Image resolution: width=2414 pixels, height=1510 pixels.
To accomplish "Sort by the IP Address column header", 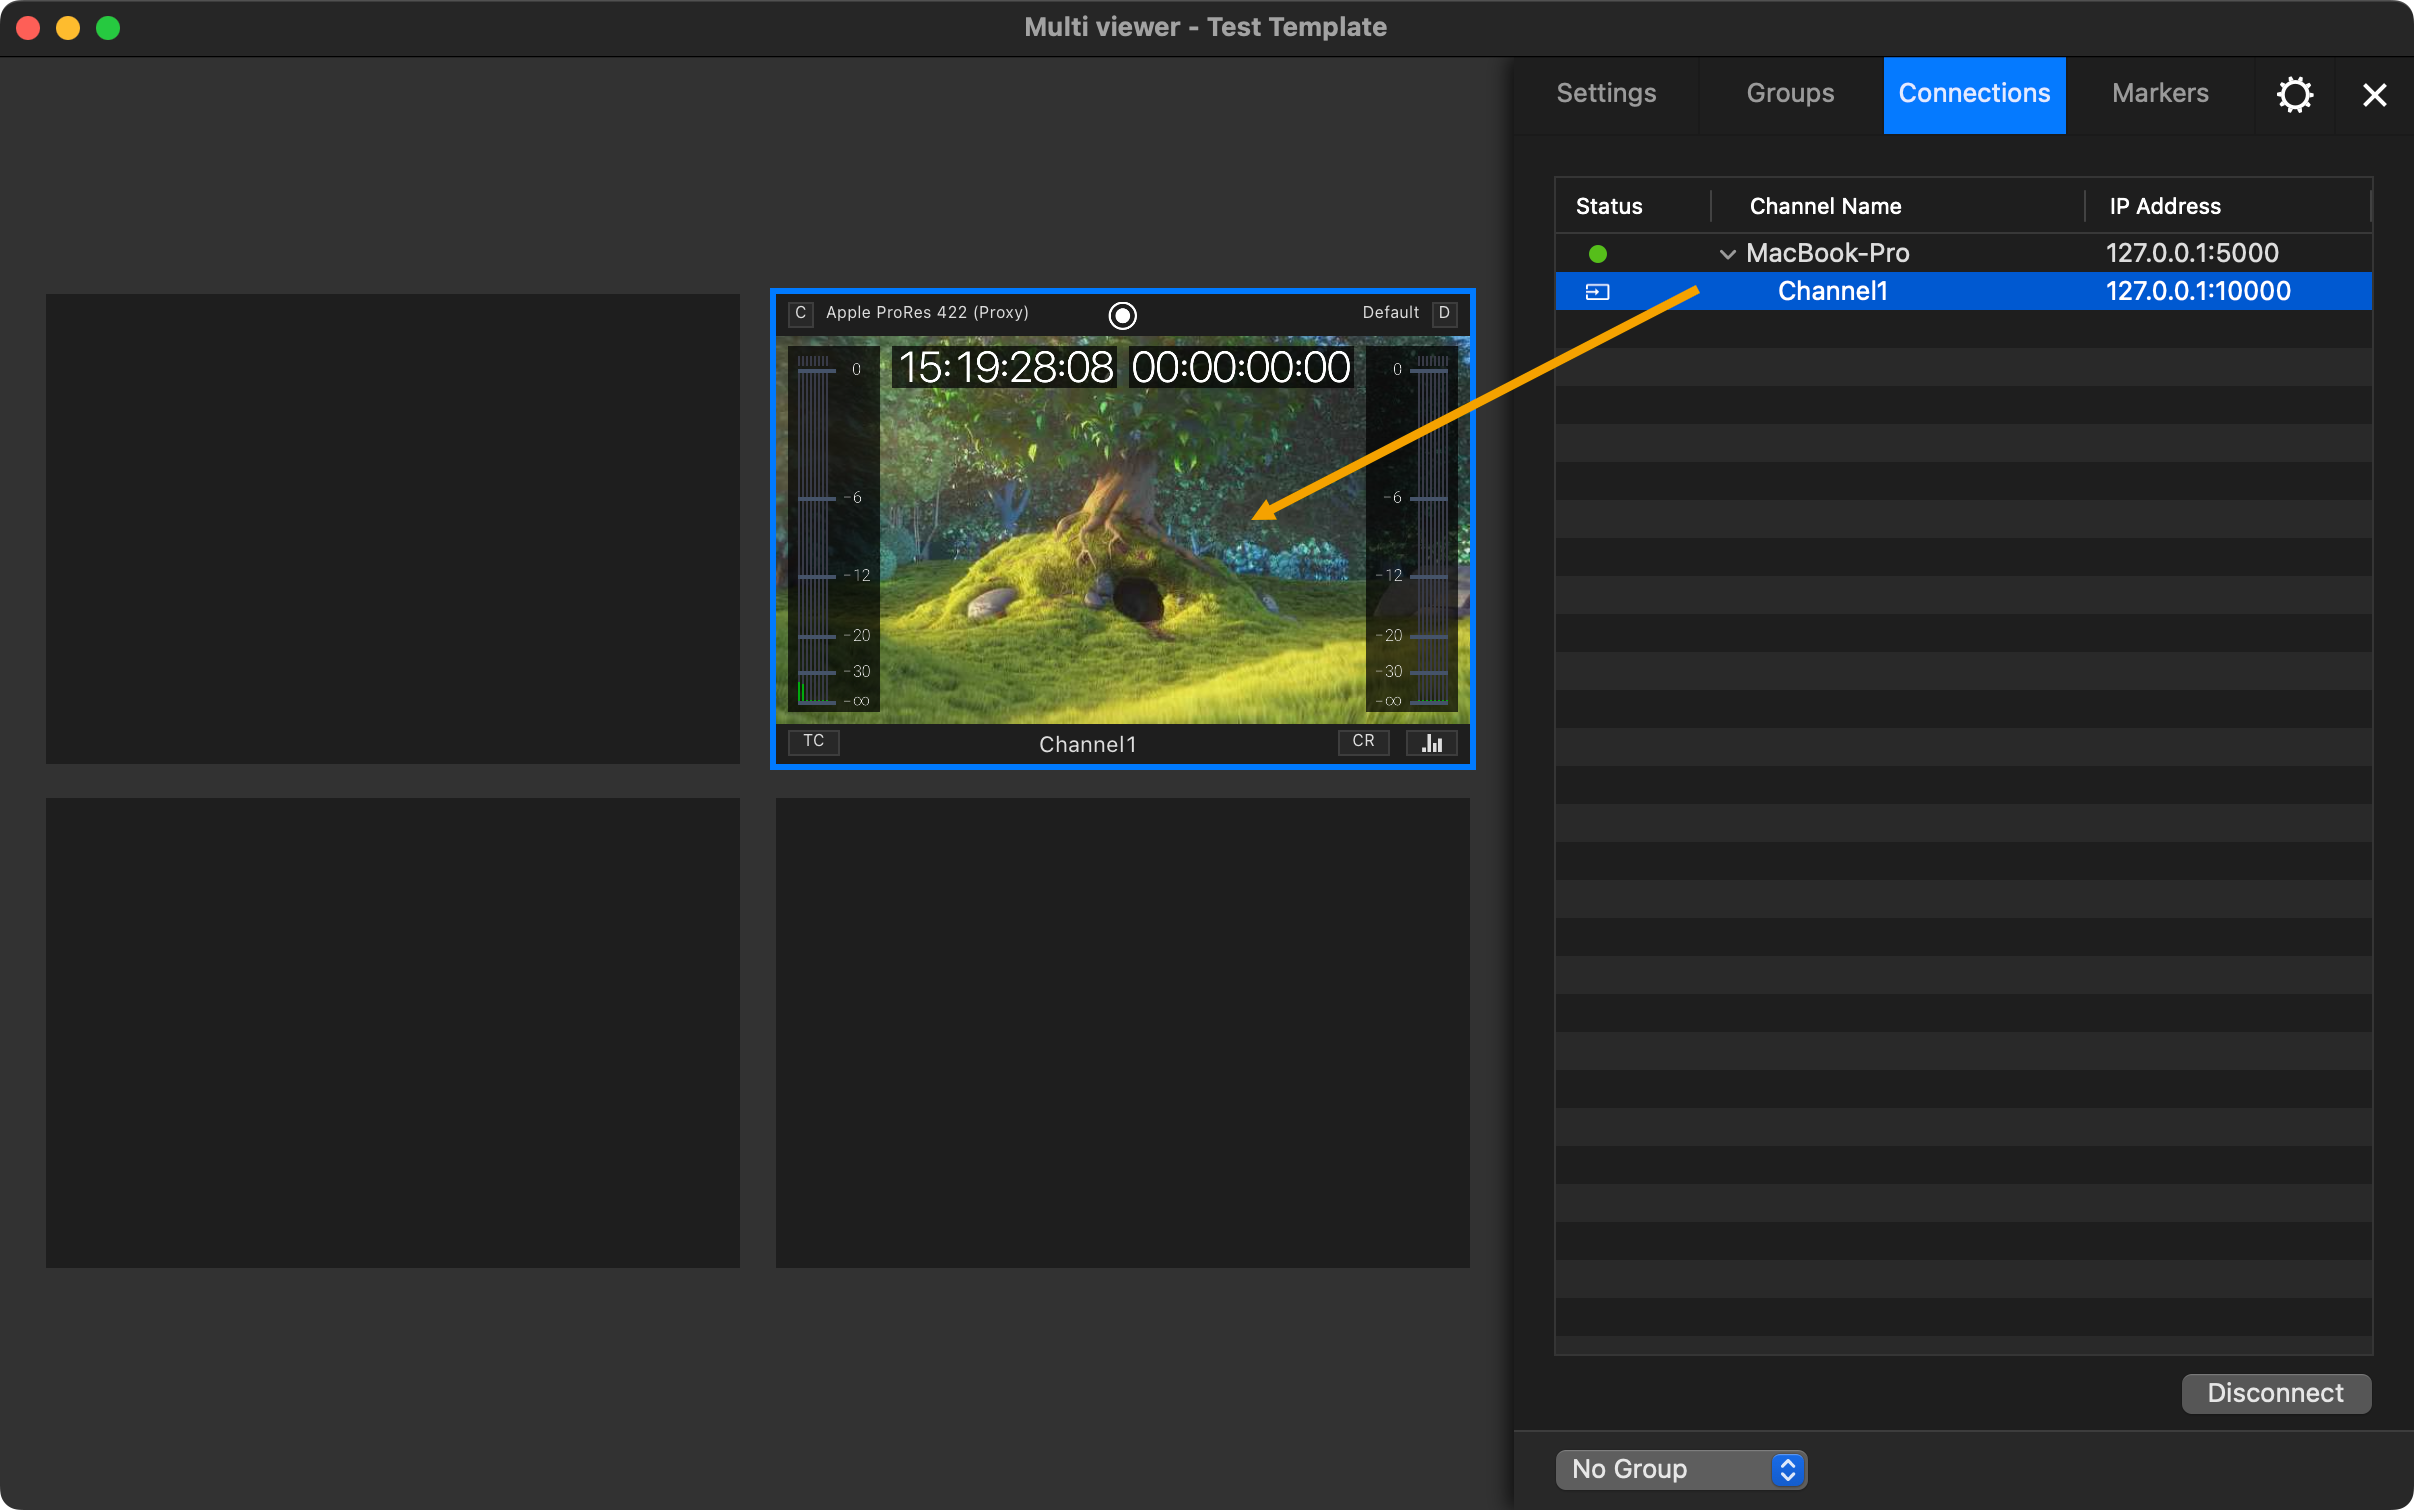I will (2227, 206).
